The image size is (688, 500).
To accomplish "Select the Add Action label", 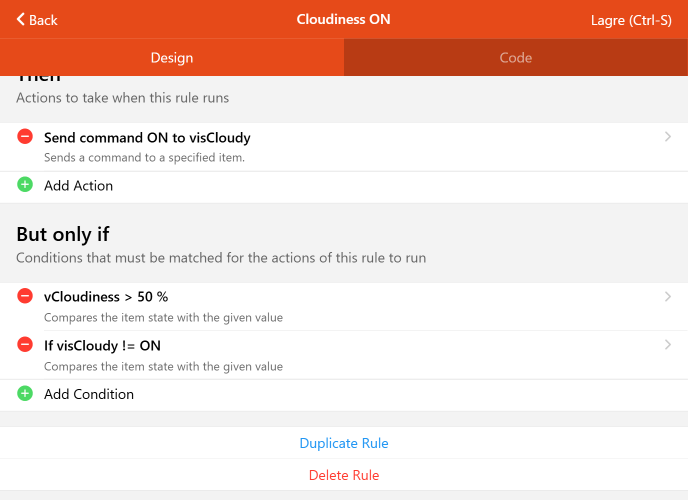I will [78, 186].
